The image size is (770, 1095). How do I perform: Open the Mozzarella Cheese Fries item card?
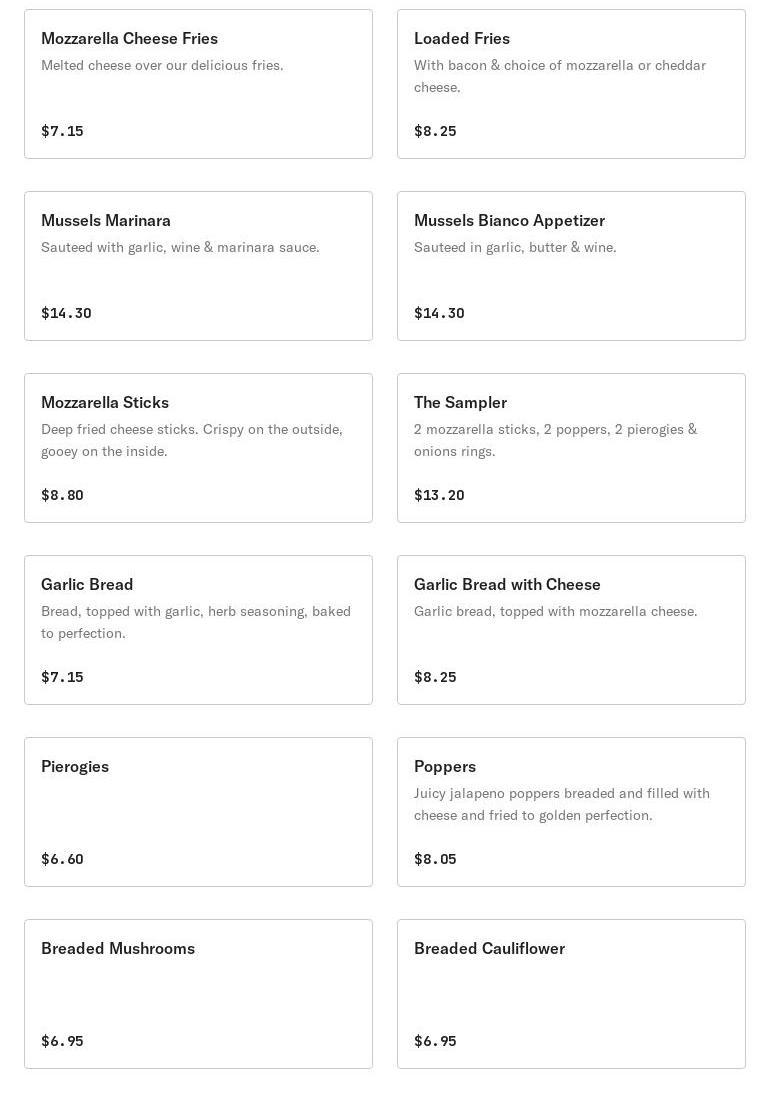click(198, 84)
